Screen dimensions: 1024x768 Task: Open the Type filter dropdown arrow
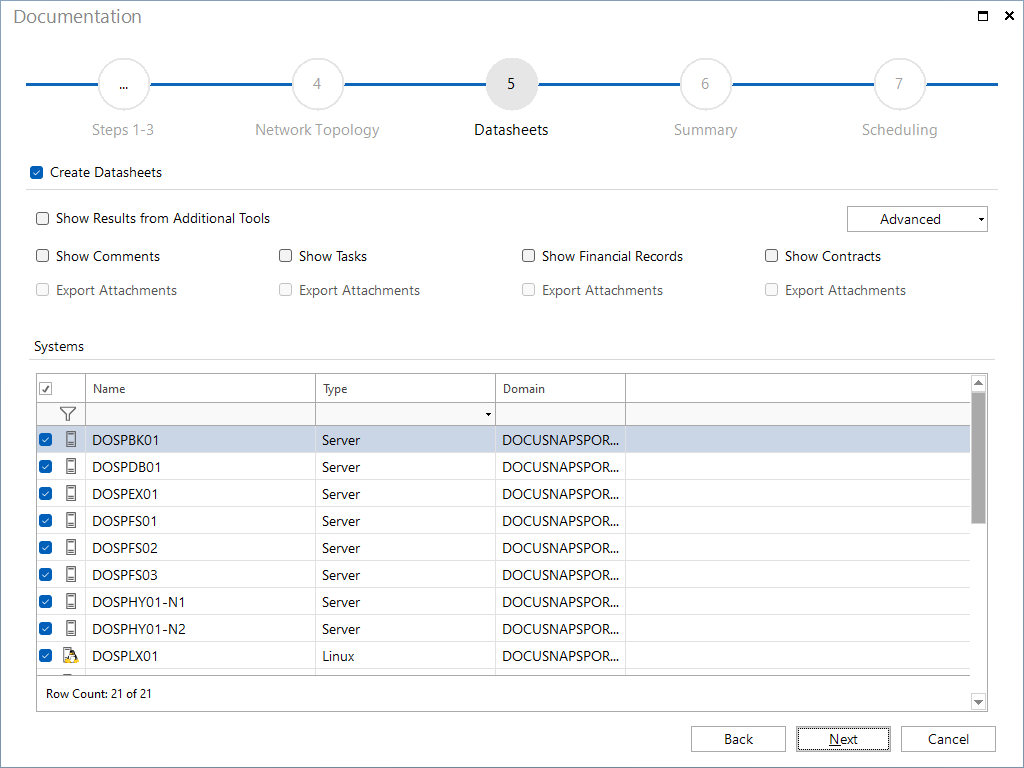488,414
